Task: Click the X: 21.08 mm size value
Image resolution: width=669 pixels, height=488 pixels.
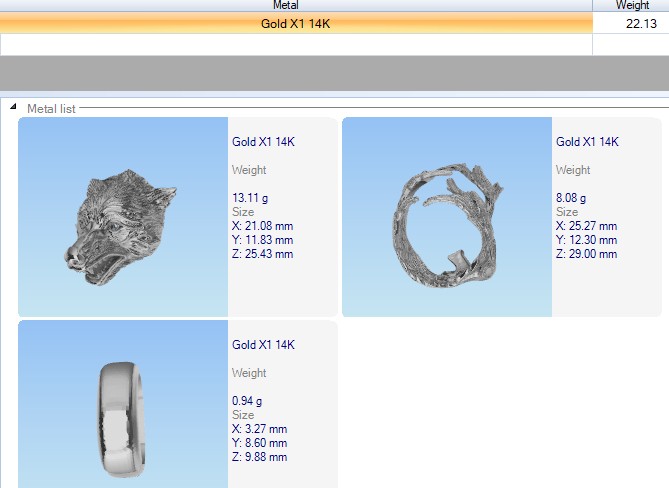Action: [262, 226]
